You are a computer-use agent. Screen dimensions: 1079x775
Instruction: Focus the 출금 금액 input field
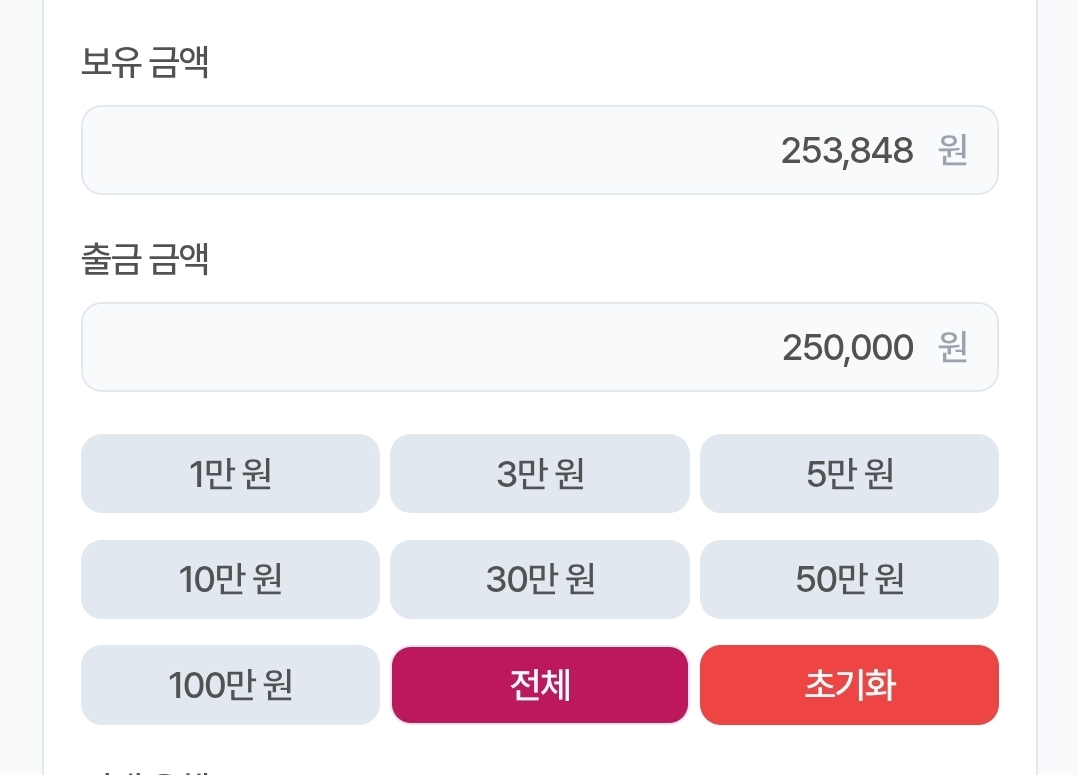(540, 347)
